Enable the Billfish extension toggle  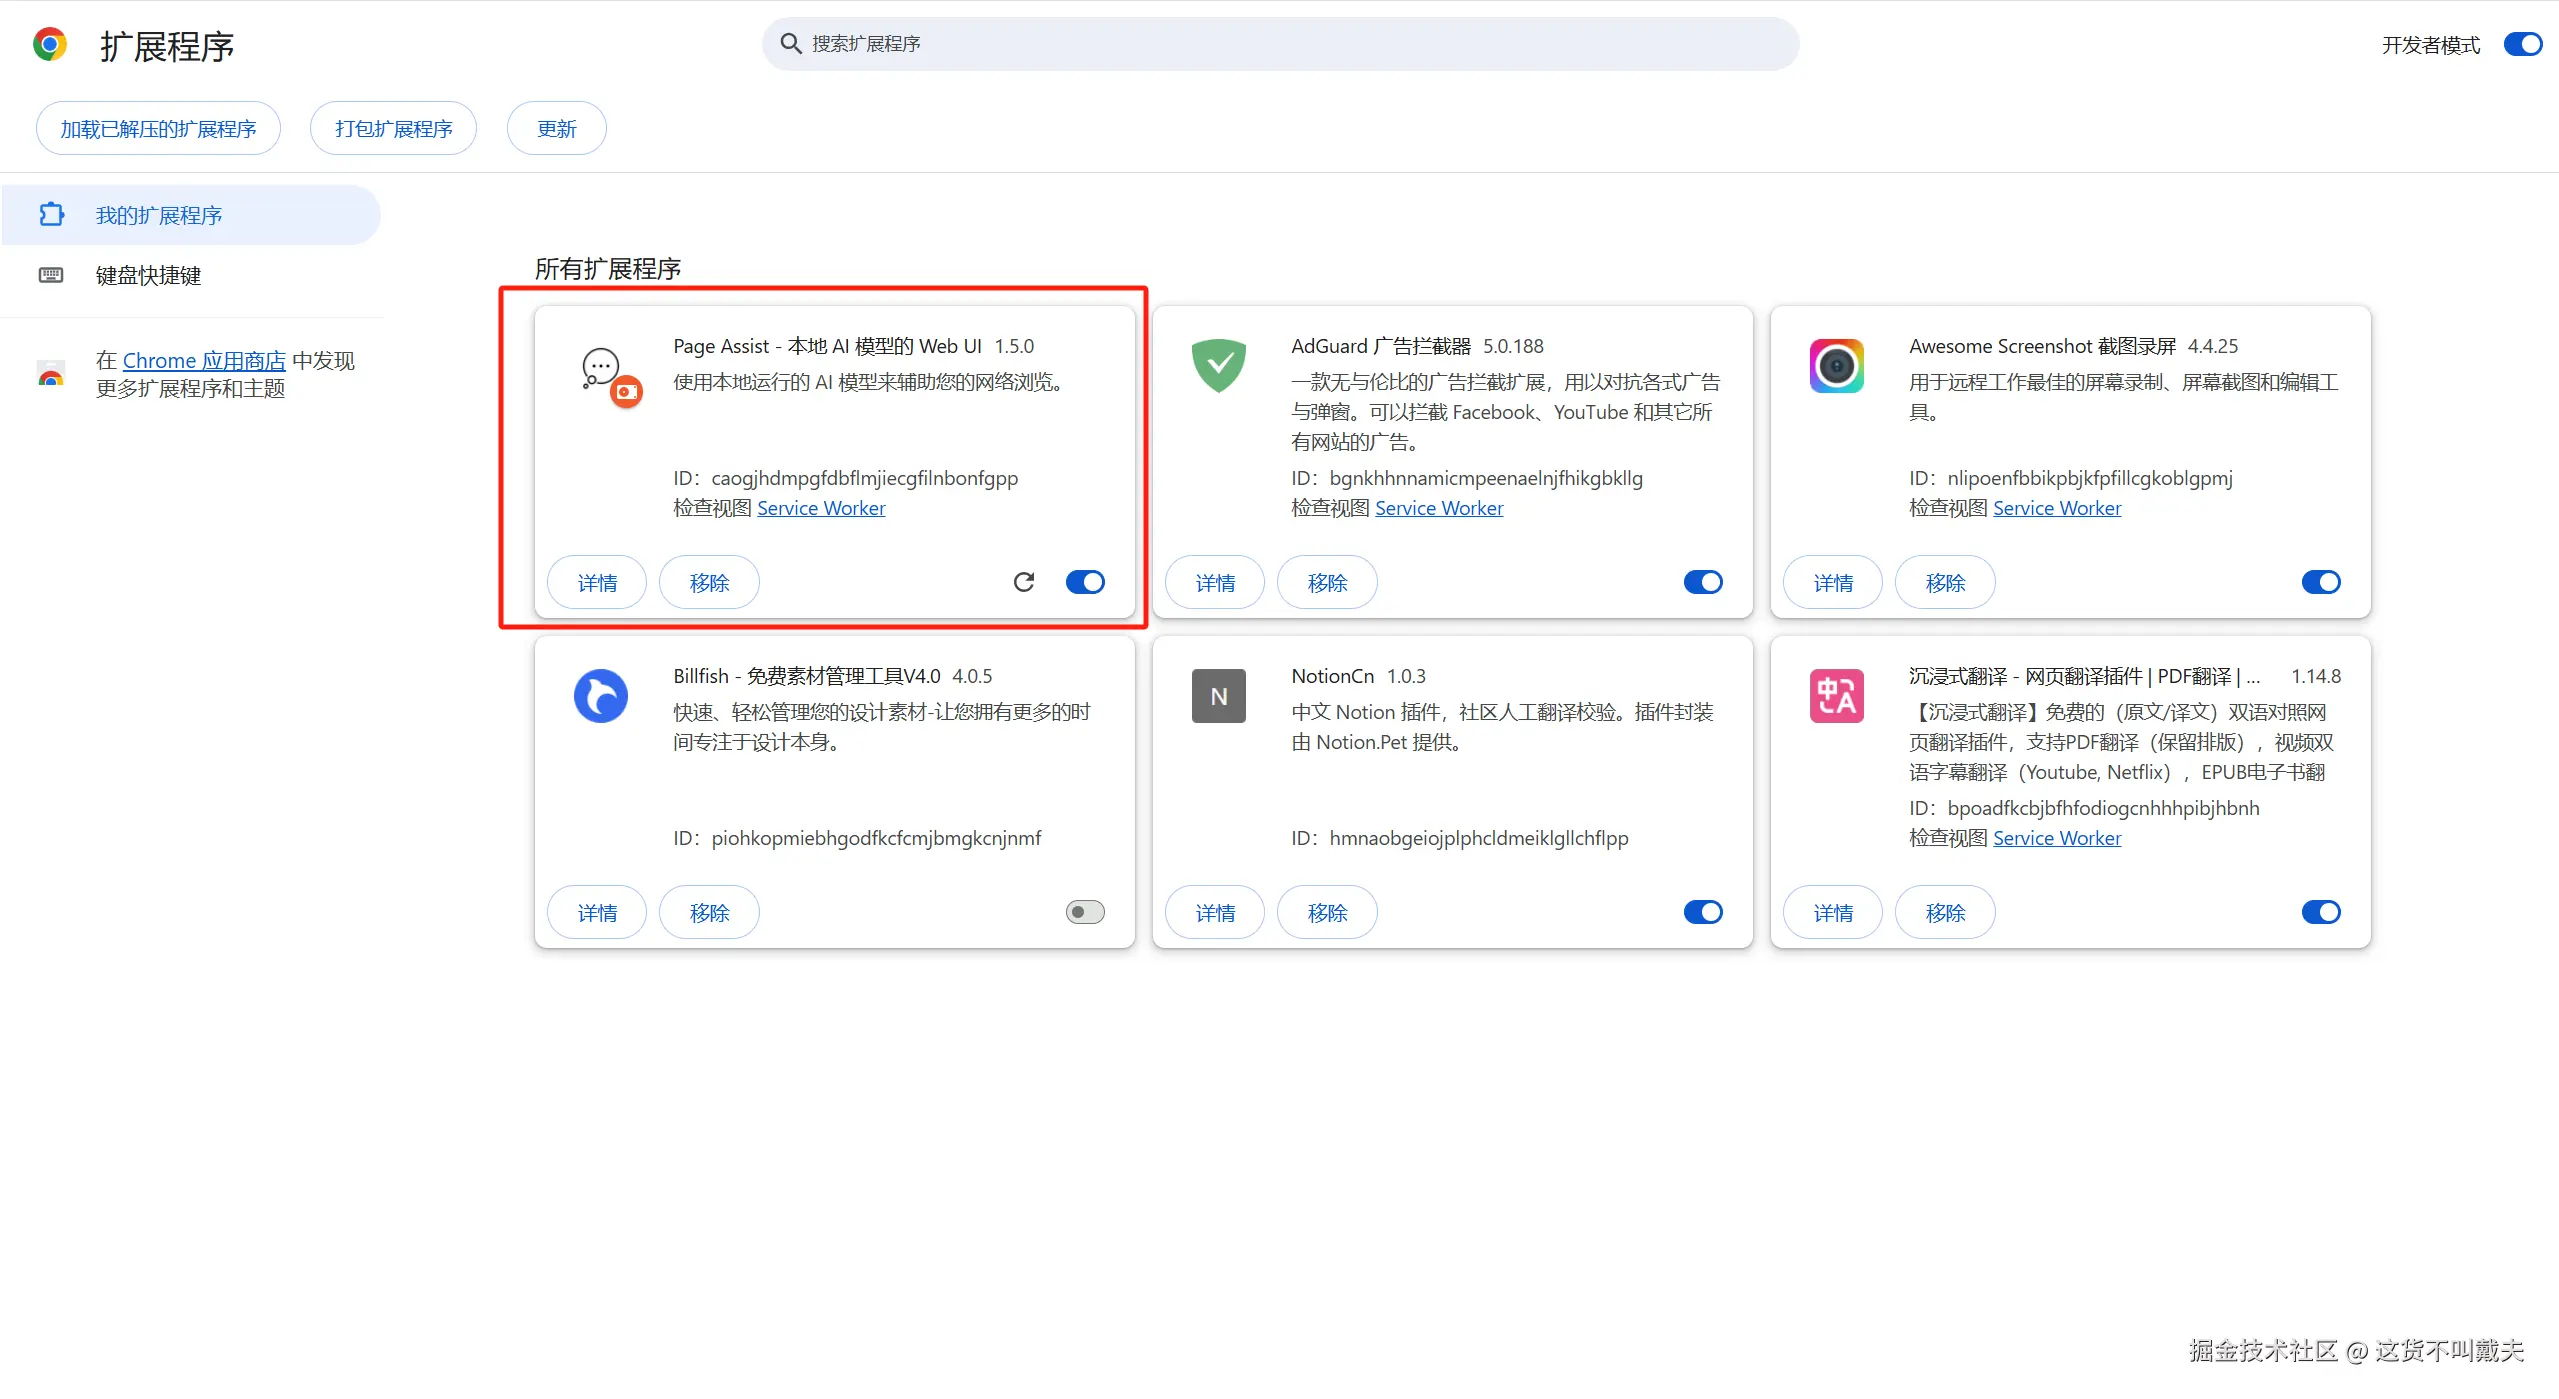(1085, 912)
